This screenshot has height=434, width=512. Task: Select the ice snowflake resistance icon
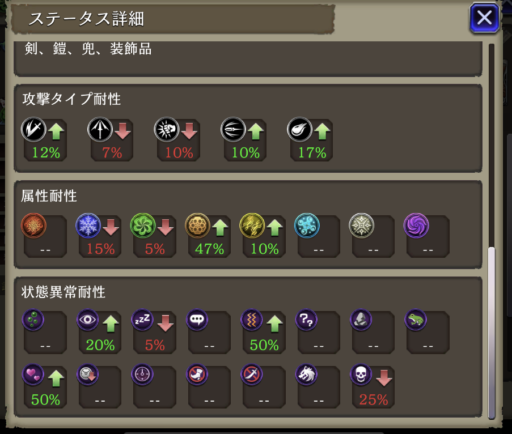pyautogui.click(x=88, y=226)
